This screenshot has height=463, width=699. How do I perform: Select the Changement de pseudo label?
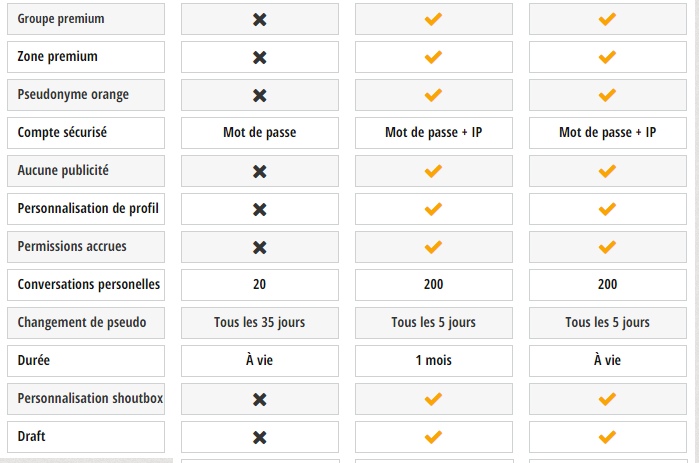pyautogui.click(x=82, y=322)
